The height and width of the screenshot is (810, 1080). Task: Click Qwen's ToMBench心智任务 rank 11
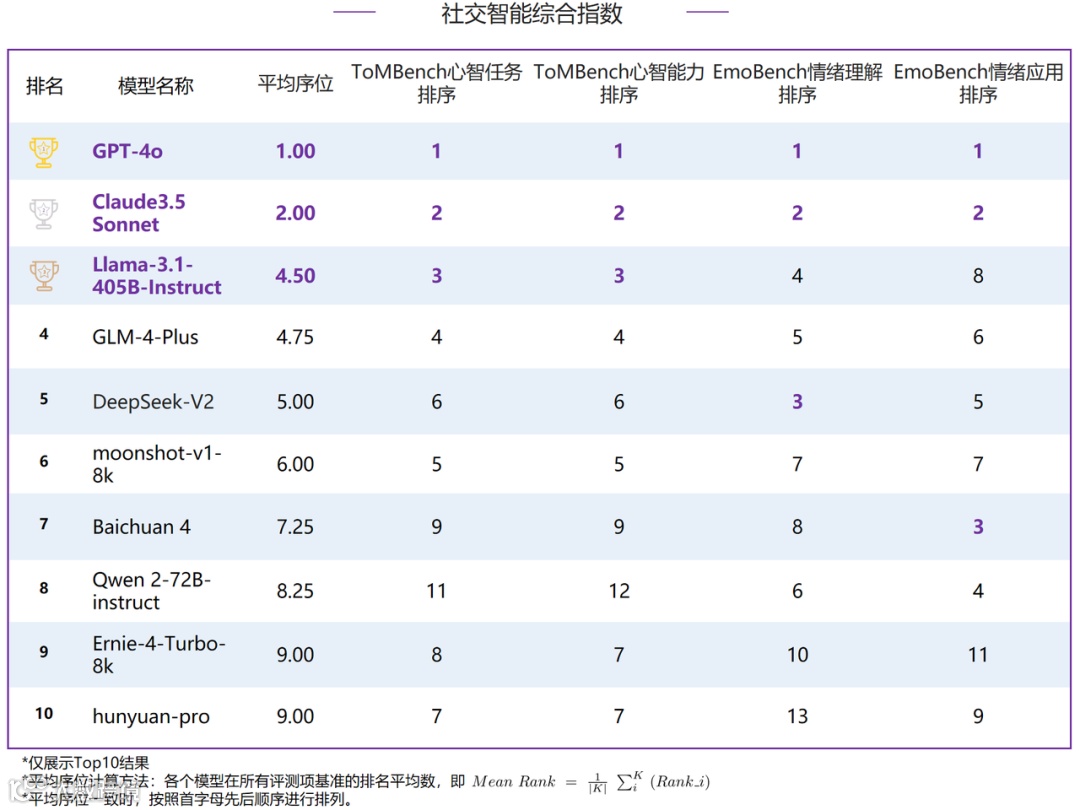[437, 591]
